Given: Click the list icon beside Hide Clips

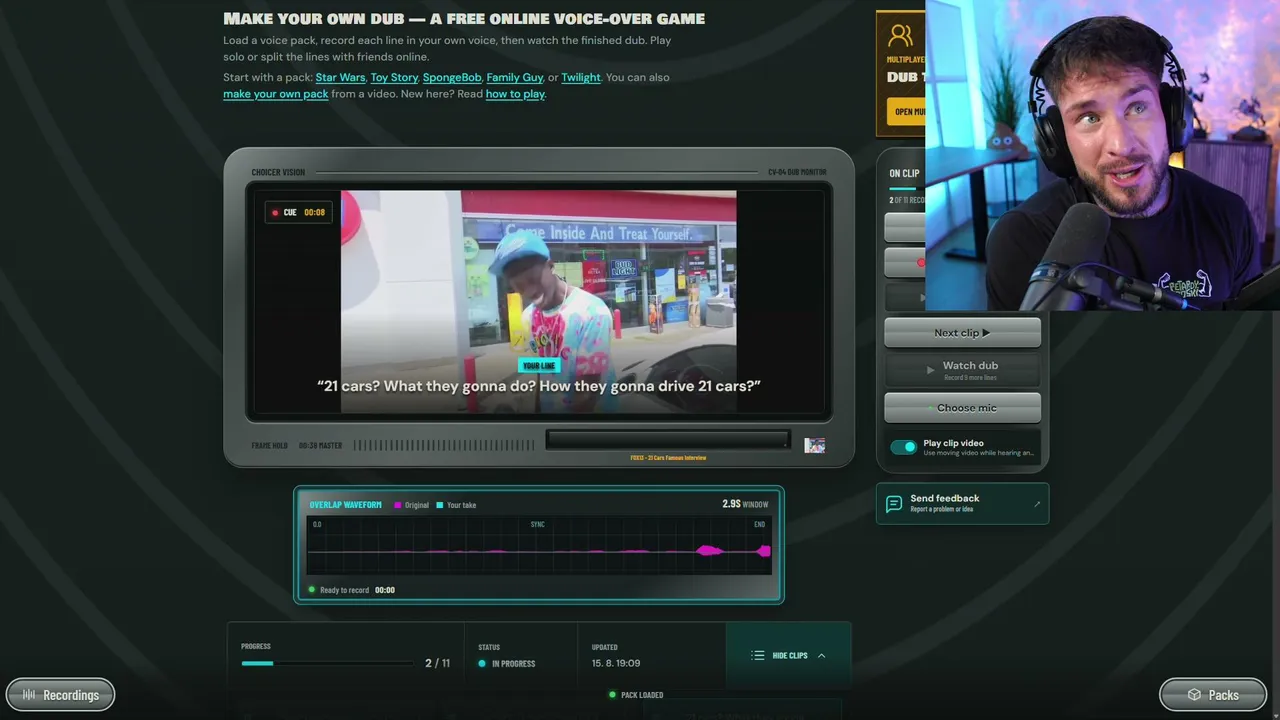Looking at the screenshot, I should point(757,656).
